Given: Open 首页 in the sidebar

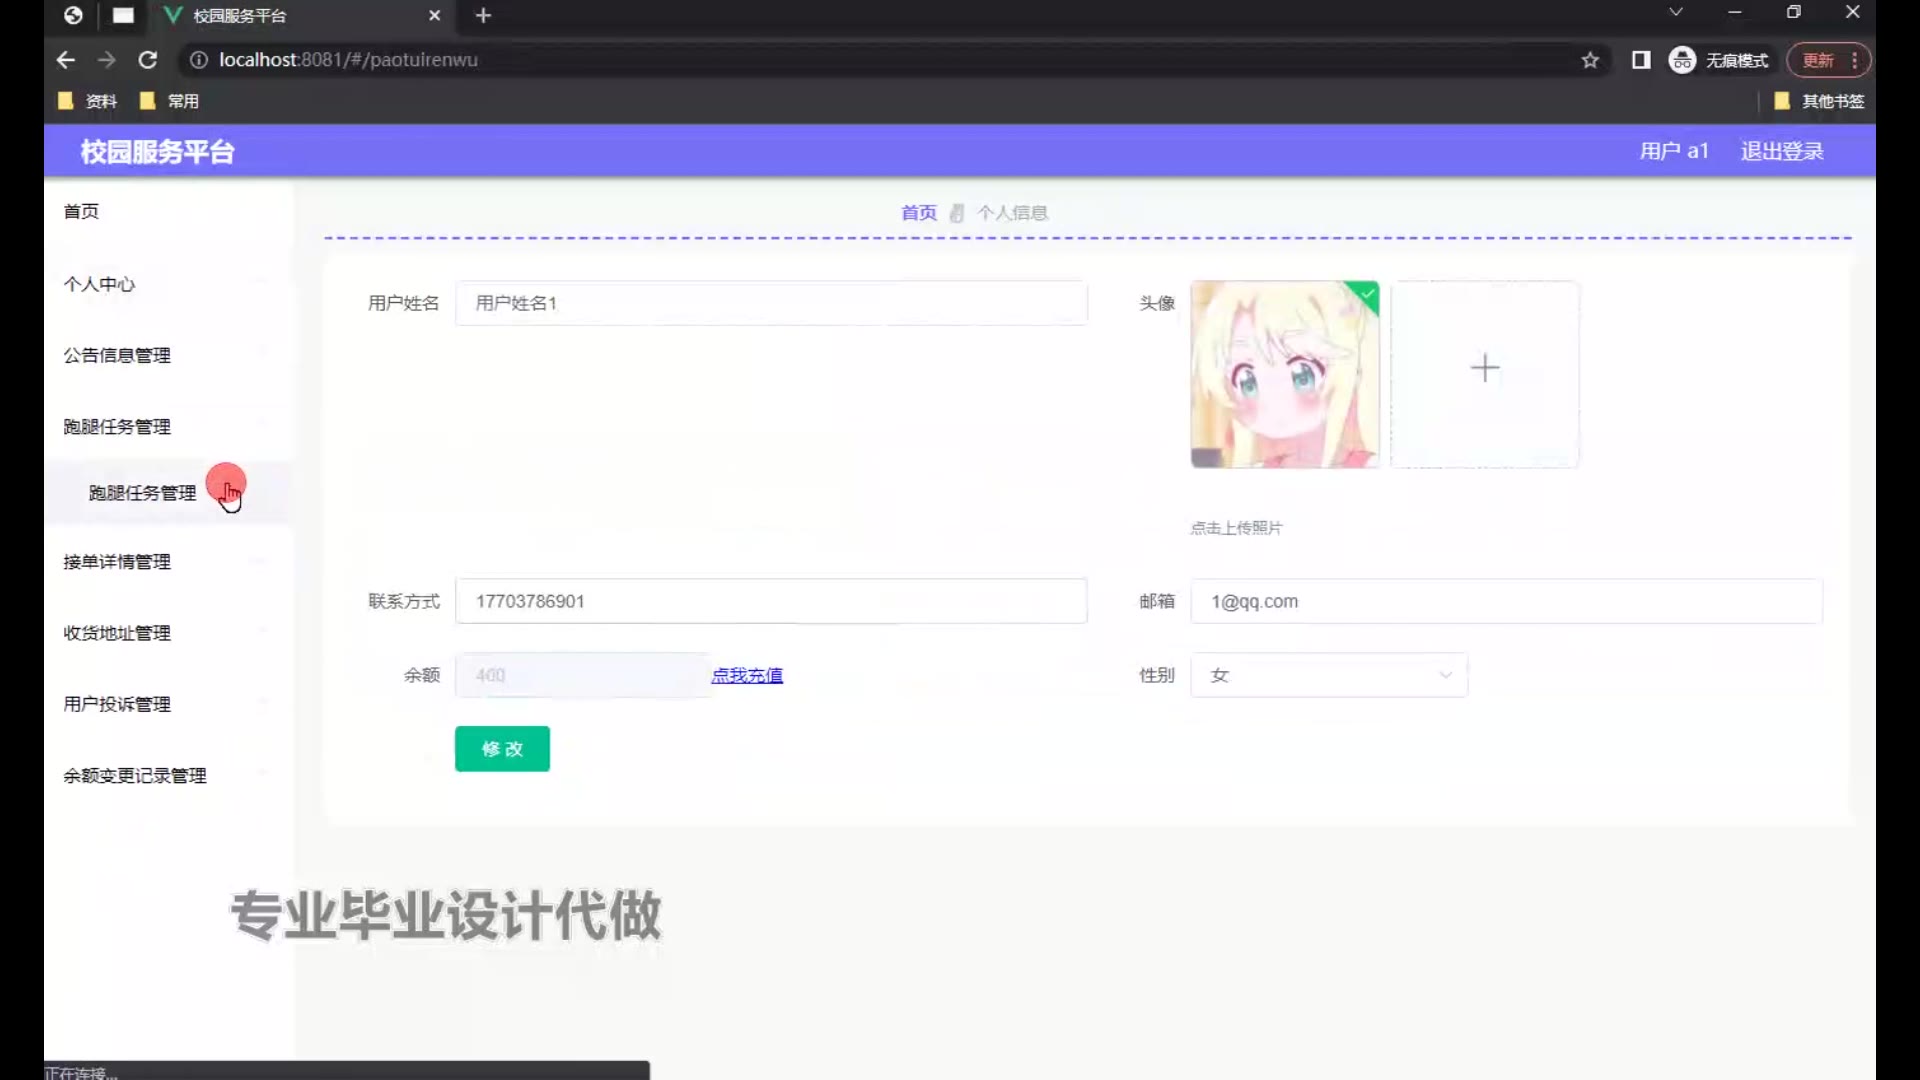Looking at the screenshot, I should tap(81, 211).
